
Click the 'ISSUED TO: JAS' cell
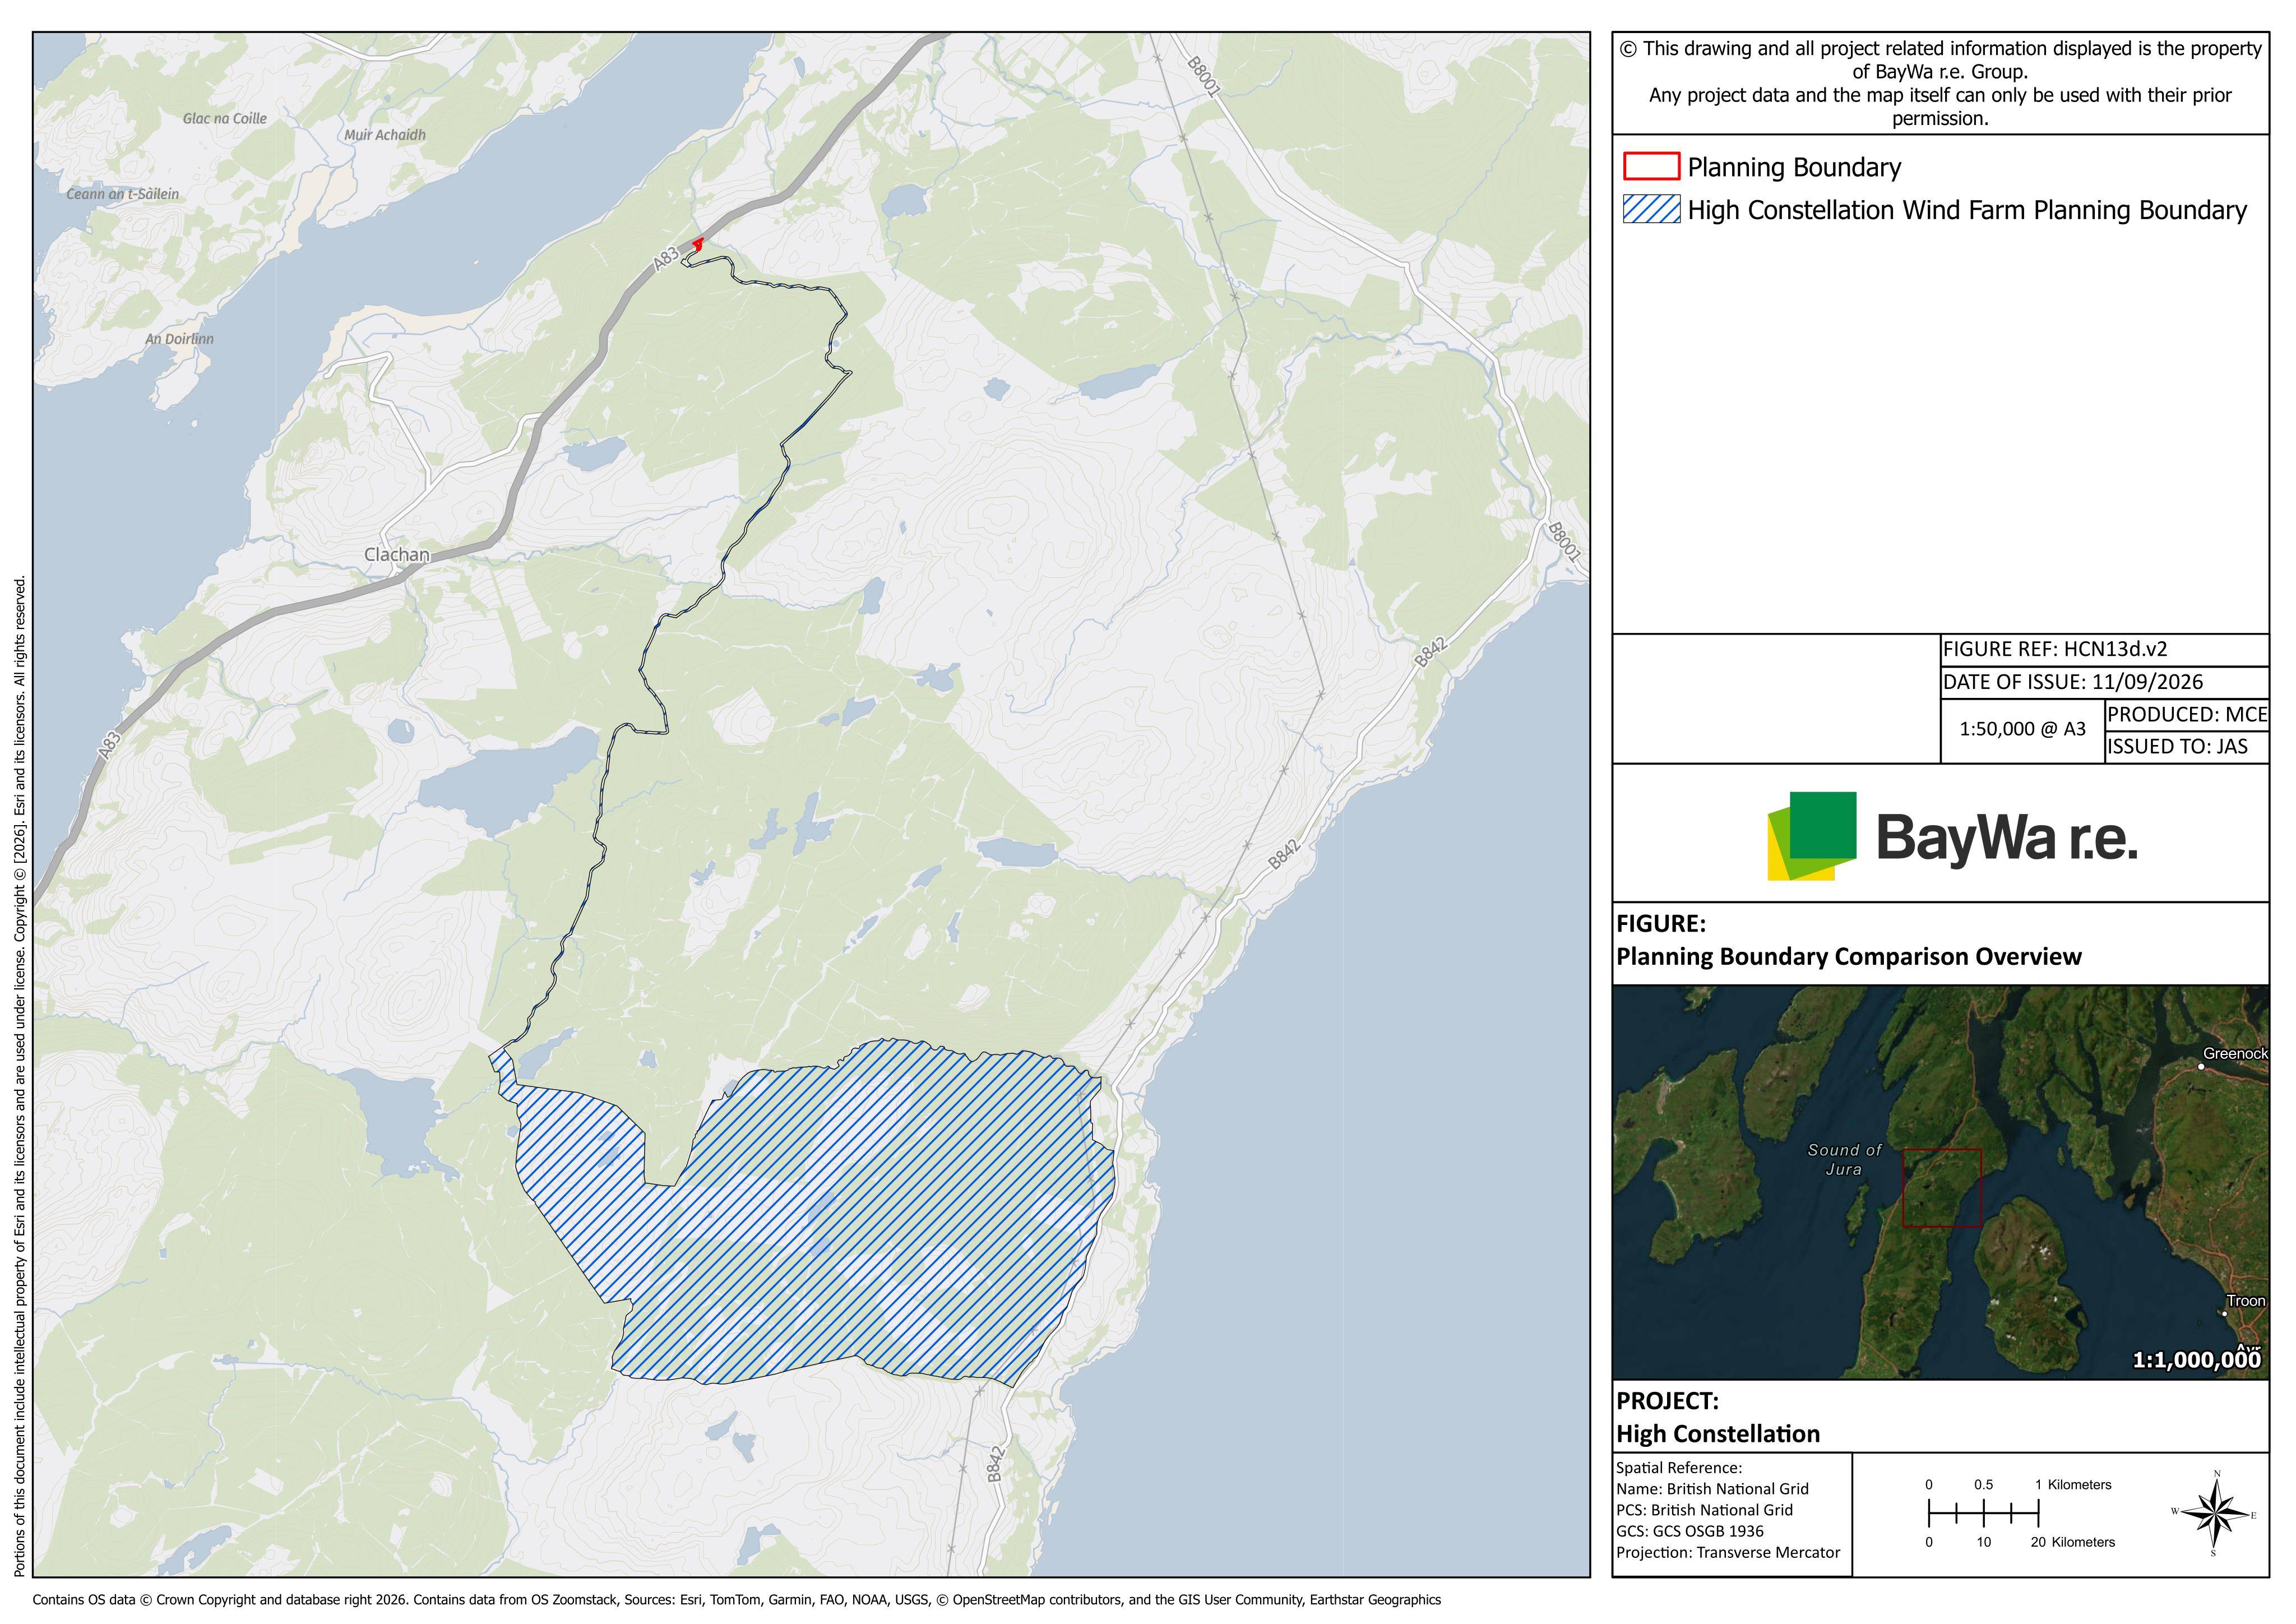coord(2187,747)
